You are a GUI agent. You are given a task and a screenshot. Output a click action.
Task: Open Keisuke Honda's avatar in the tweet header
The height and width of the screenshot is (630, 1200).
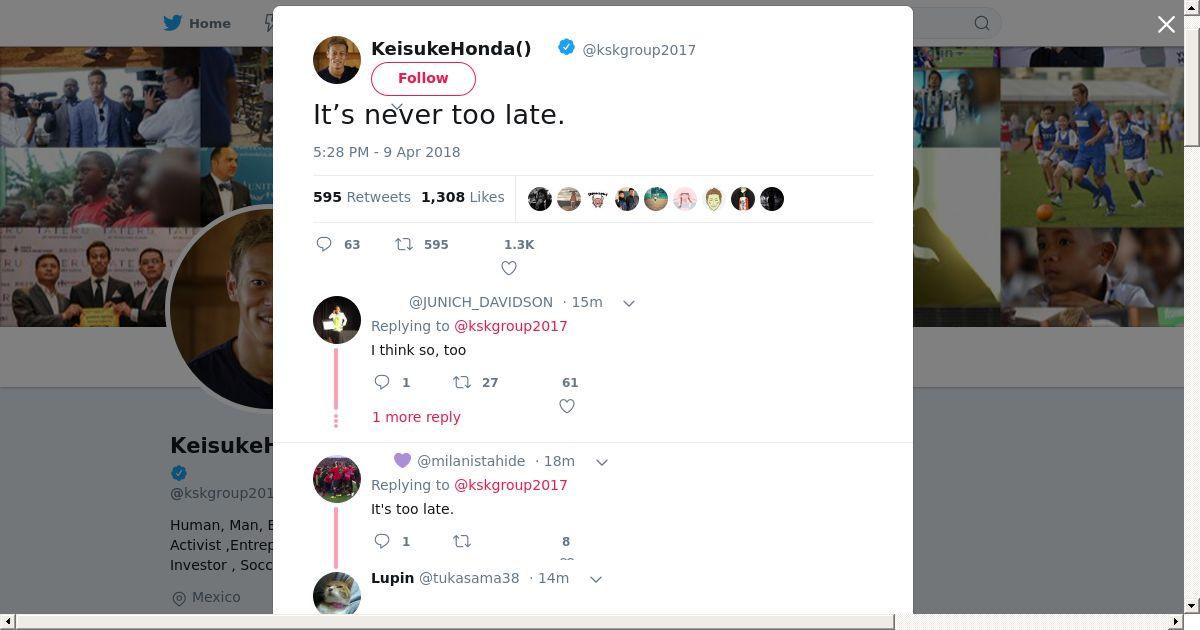pos(337,60)
